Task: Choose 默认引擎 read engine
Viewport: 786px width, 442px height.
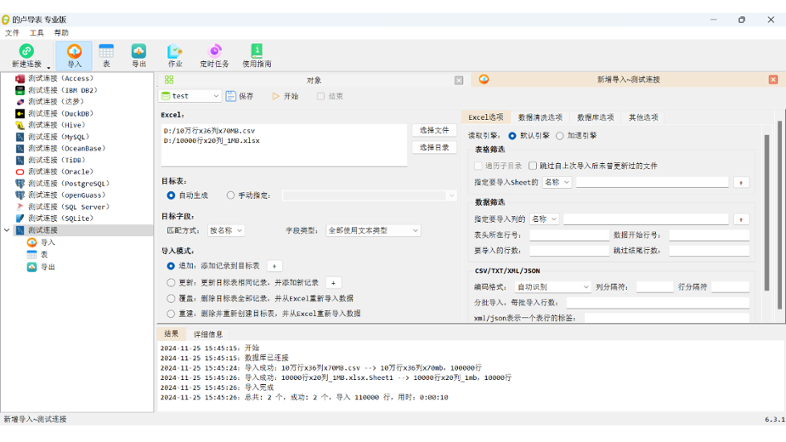Action: pos(512,136)
